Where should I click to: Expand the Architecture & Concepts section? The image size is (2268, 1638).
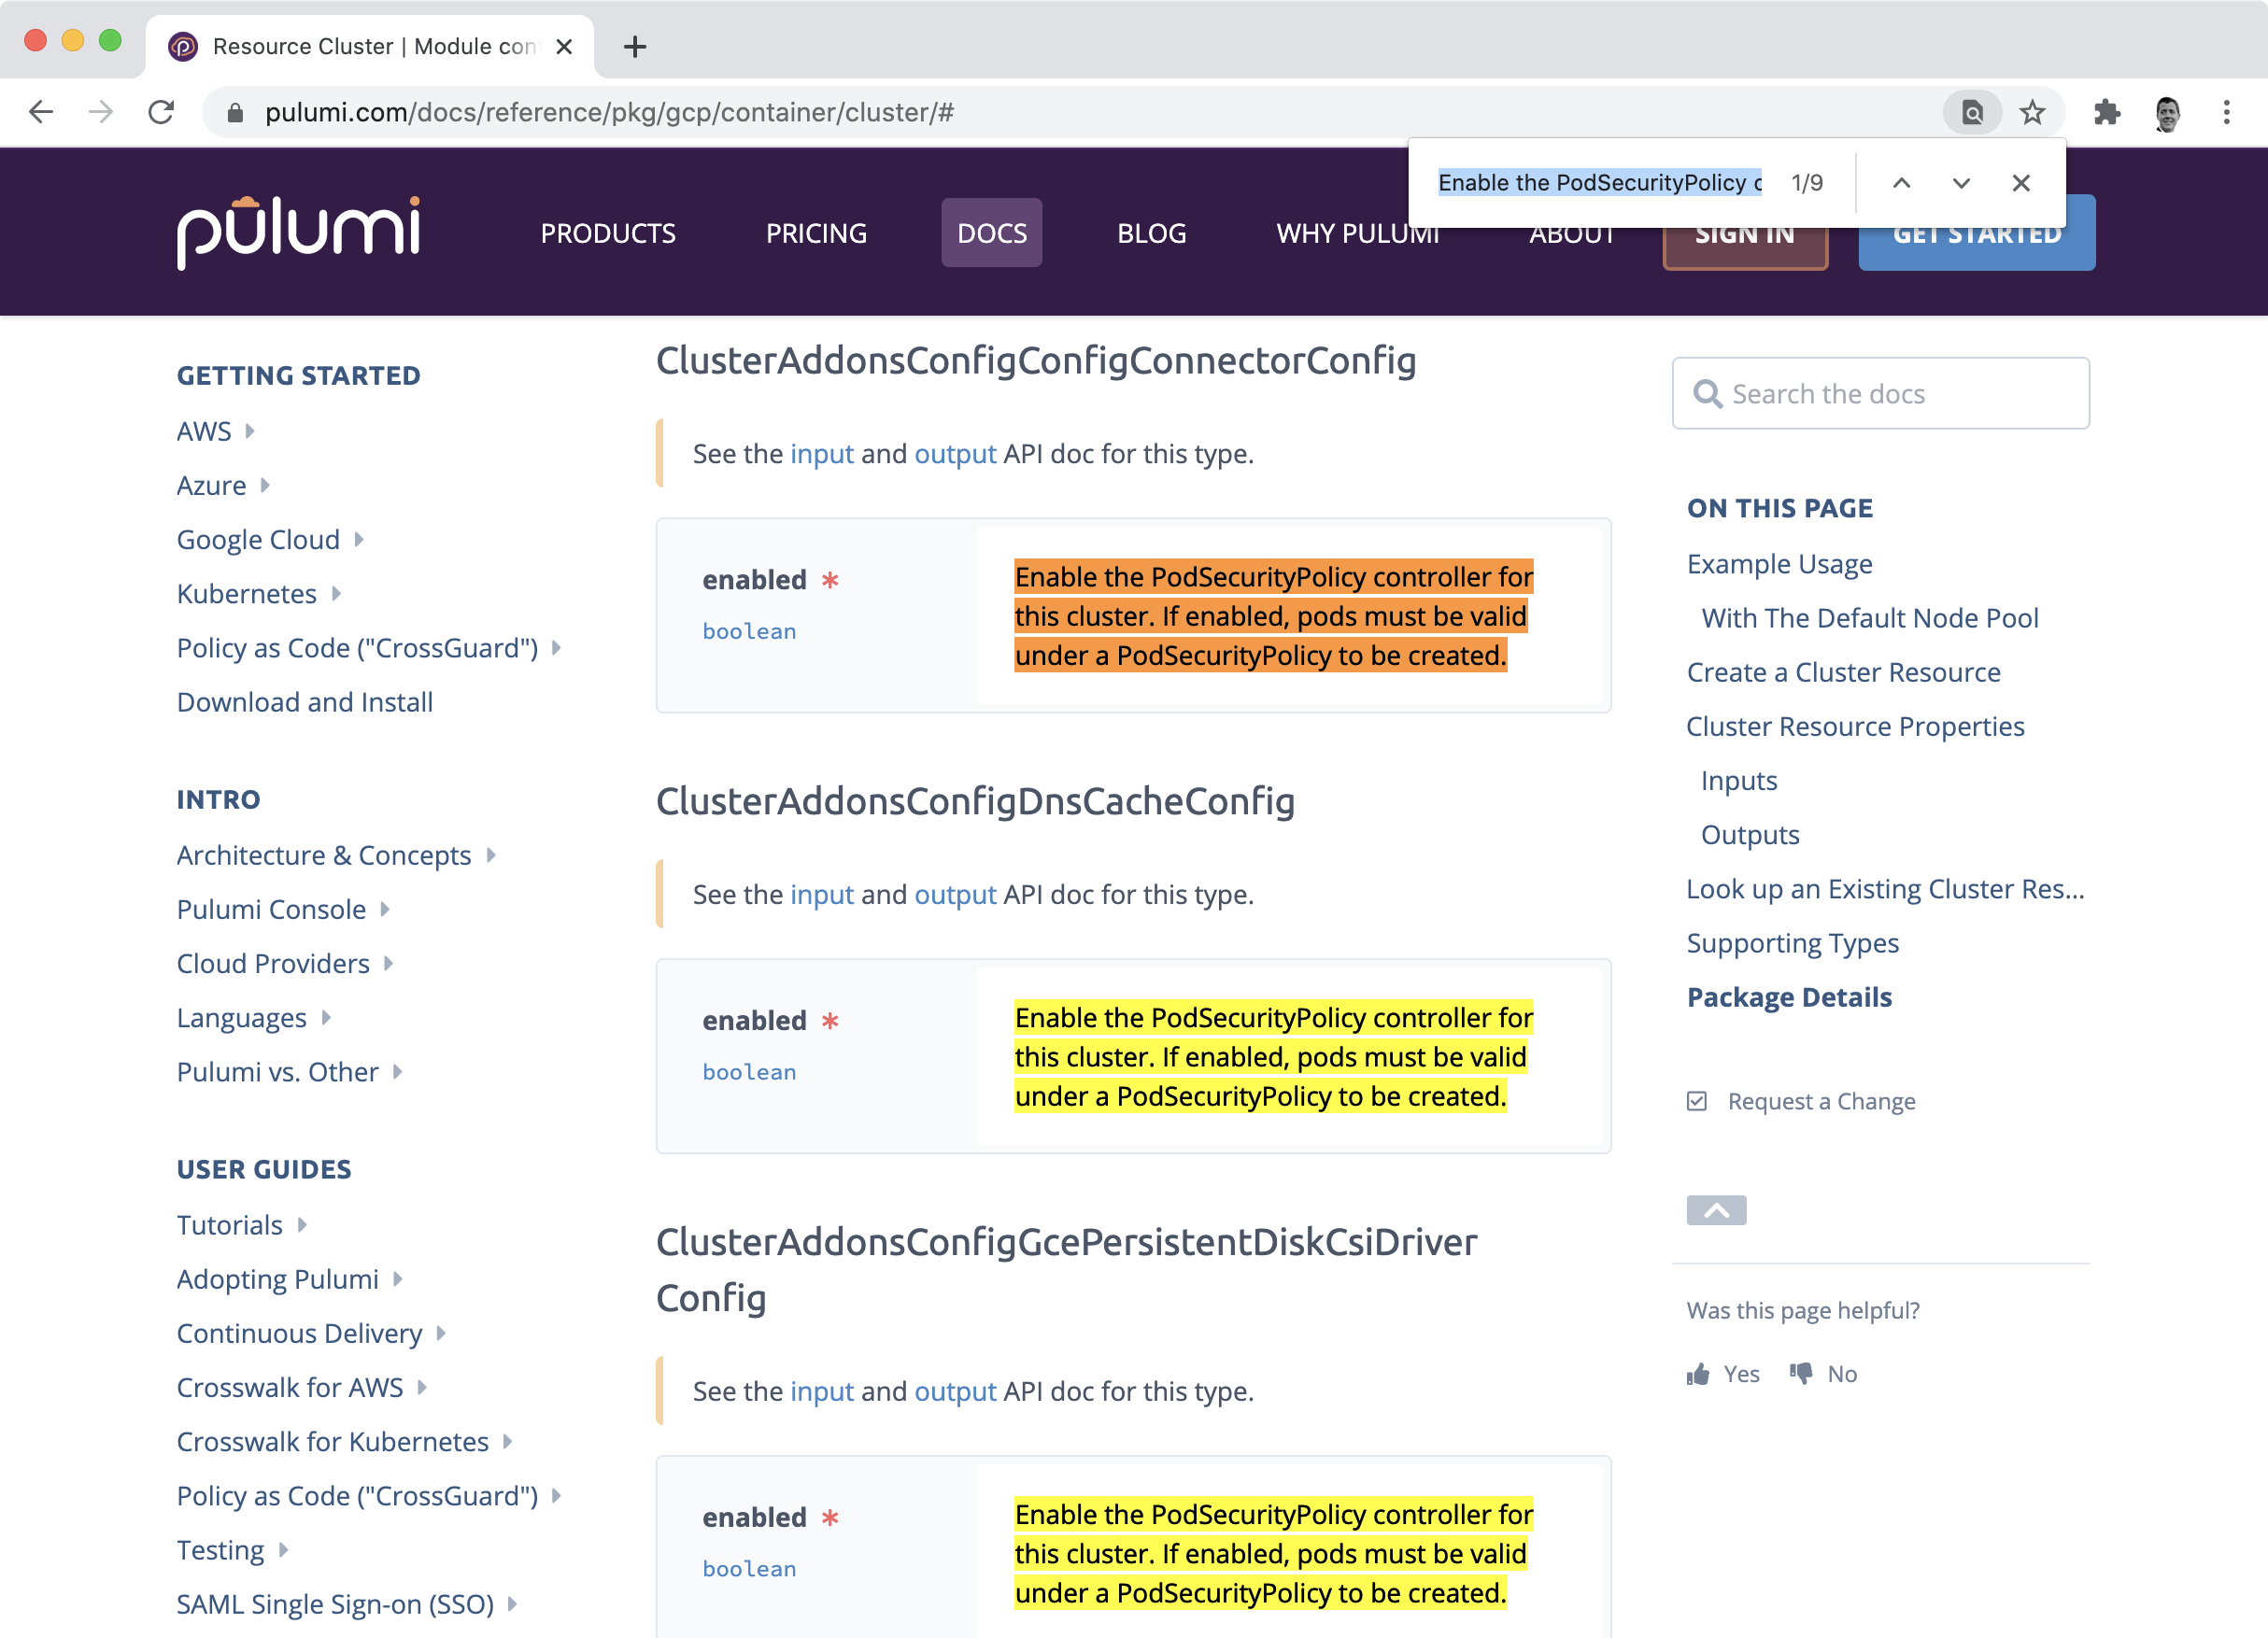point(491,855)
